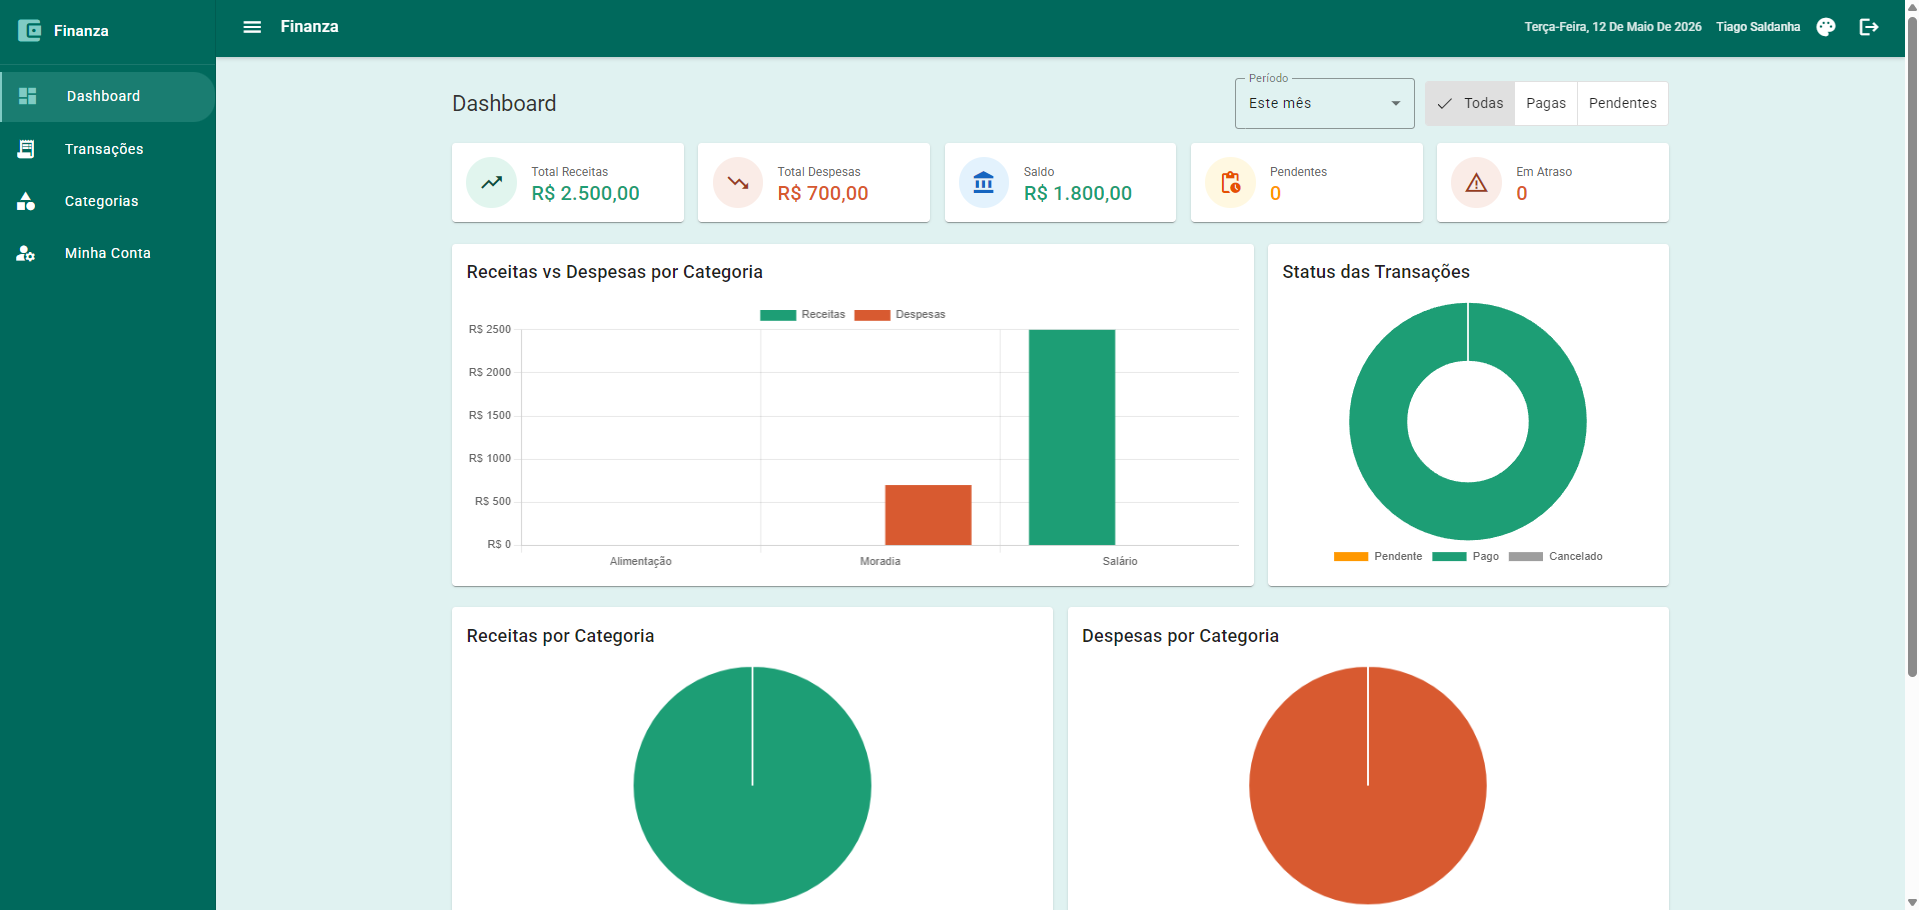The image size is (1919, 910).
Task: Click the Status das Transações heading
Action: (1376, 272)
